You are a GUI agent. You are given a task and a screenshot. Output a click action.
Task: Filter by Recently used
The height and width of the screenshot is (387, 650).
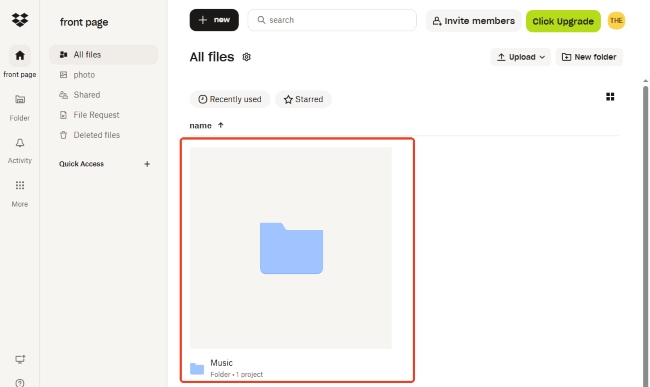pos(230,99)
